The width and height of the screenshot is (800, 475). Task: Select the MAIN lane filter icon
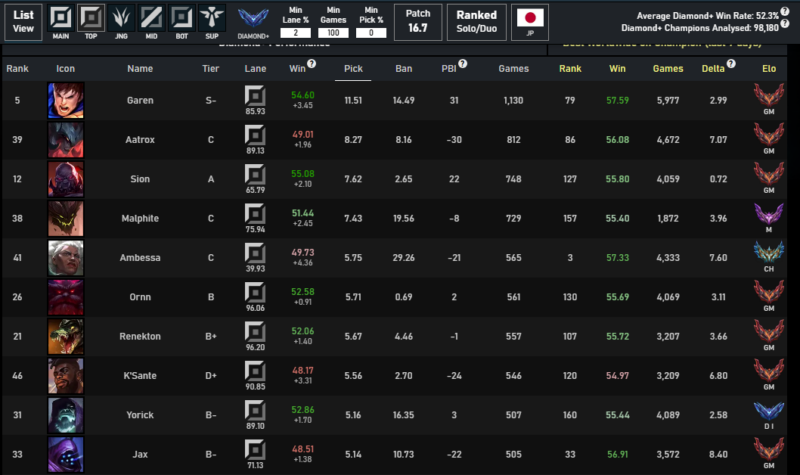tap(61, 18)
